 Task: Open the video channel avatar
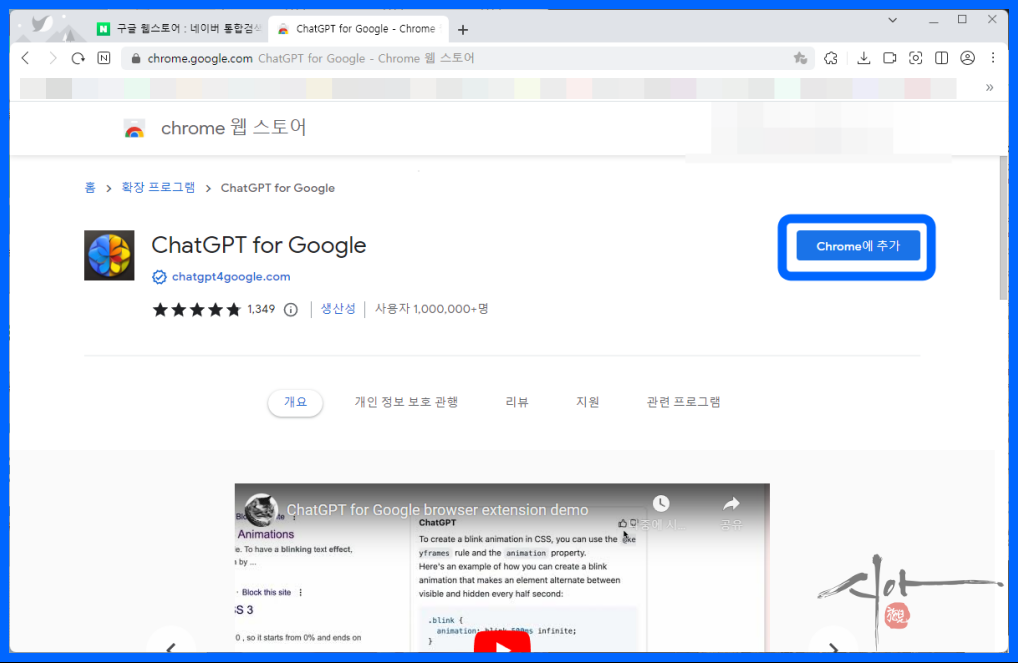point(261,509)
